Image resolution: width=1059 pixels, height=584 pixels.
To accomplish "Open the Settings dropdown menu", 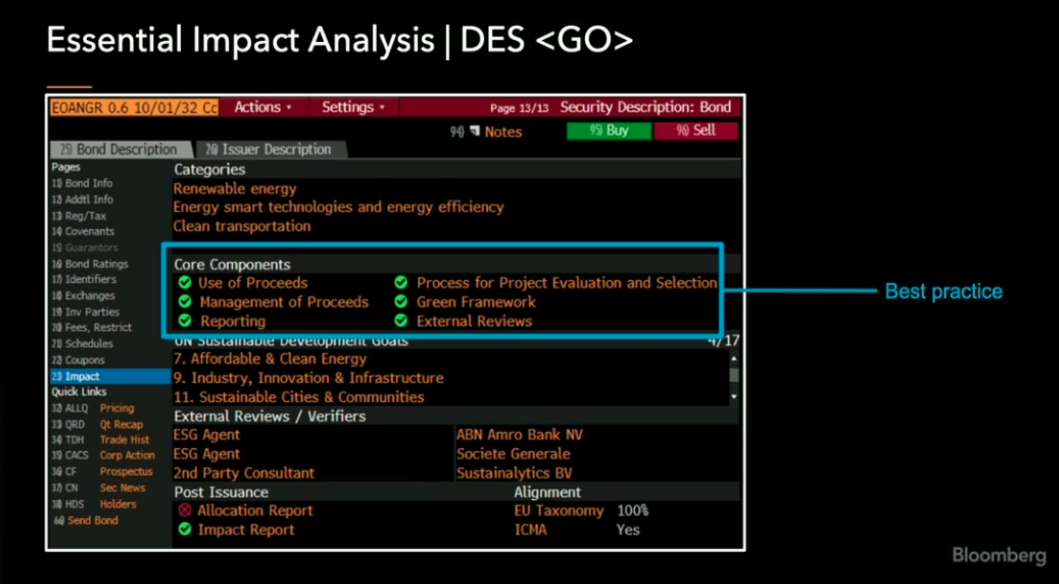I will [353, 107].
